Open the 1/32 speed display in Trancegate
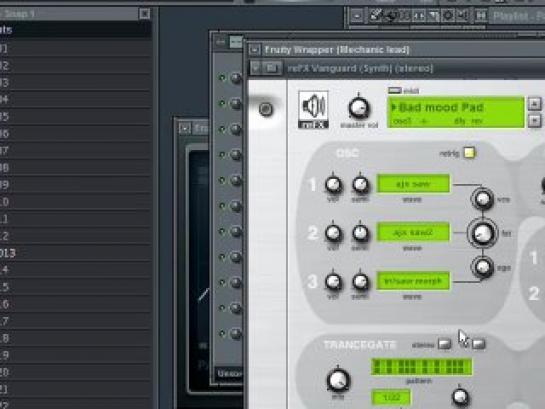Screen dimensions: 545x409 [391, 398]
